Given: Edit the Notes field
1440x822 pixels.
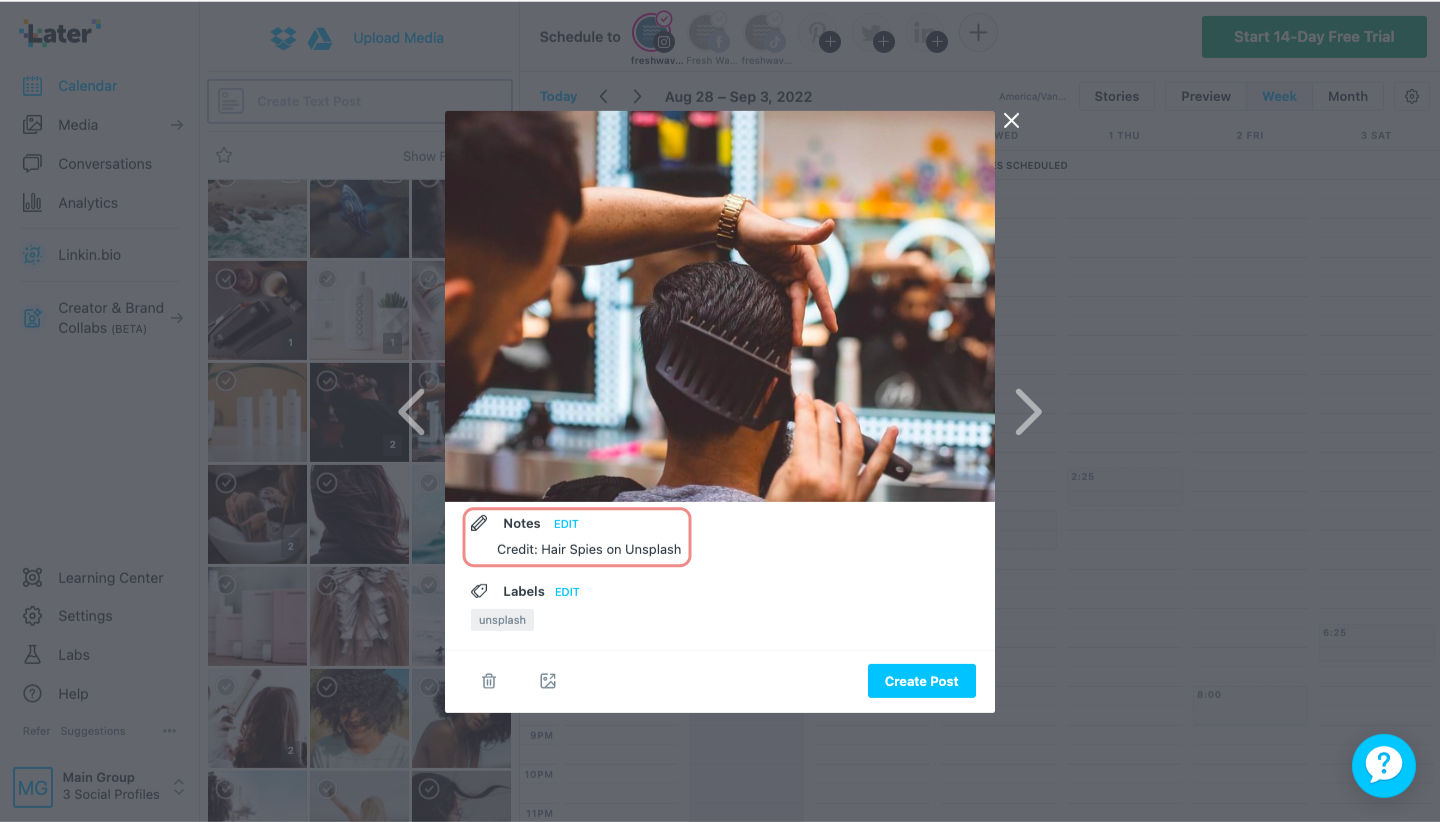Looking at the screenshot, I should (x=566, y=524).
